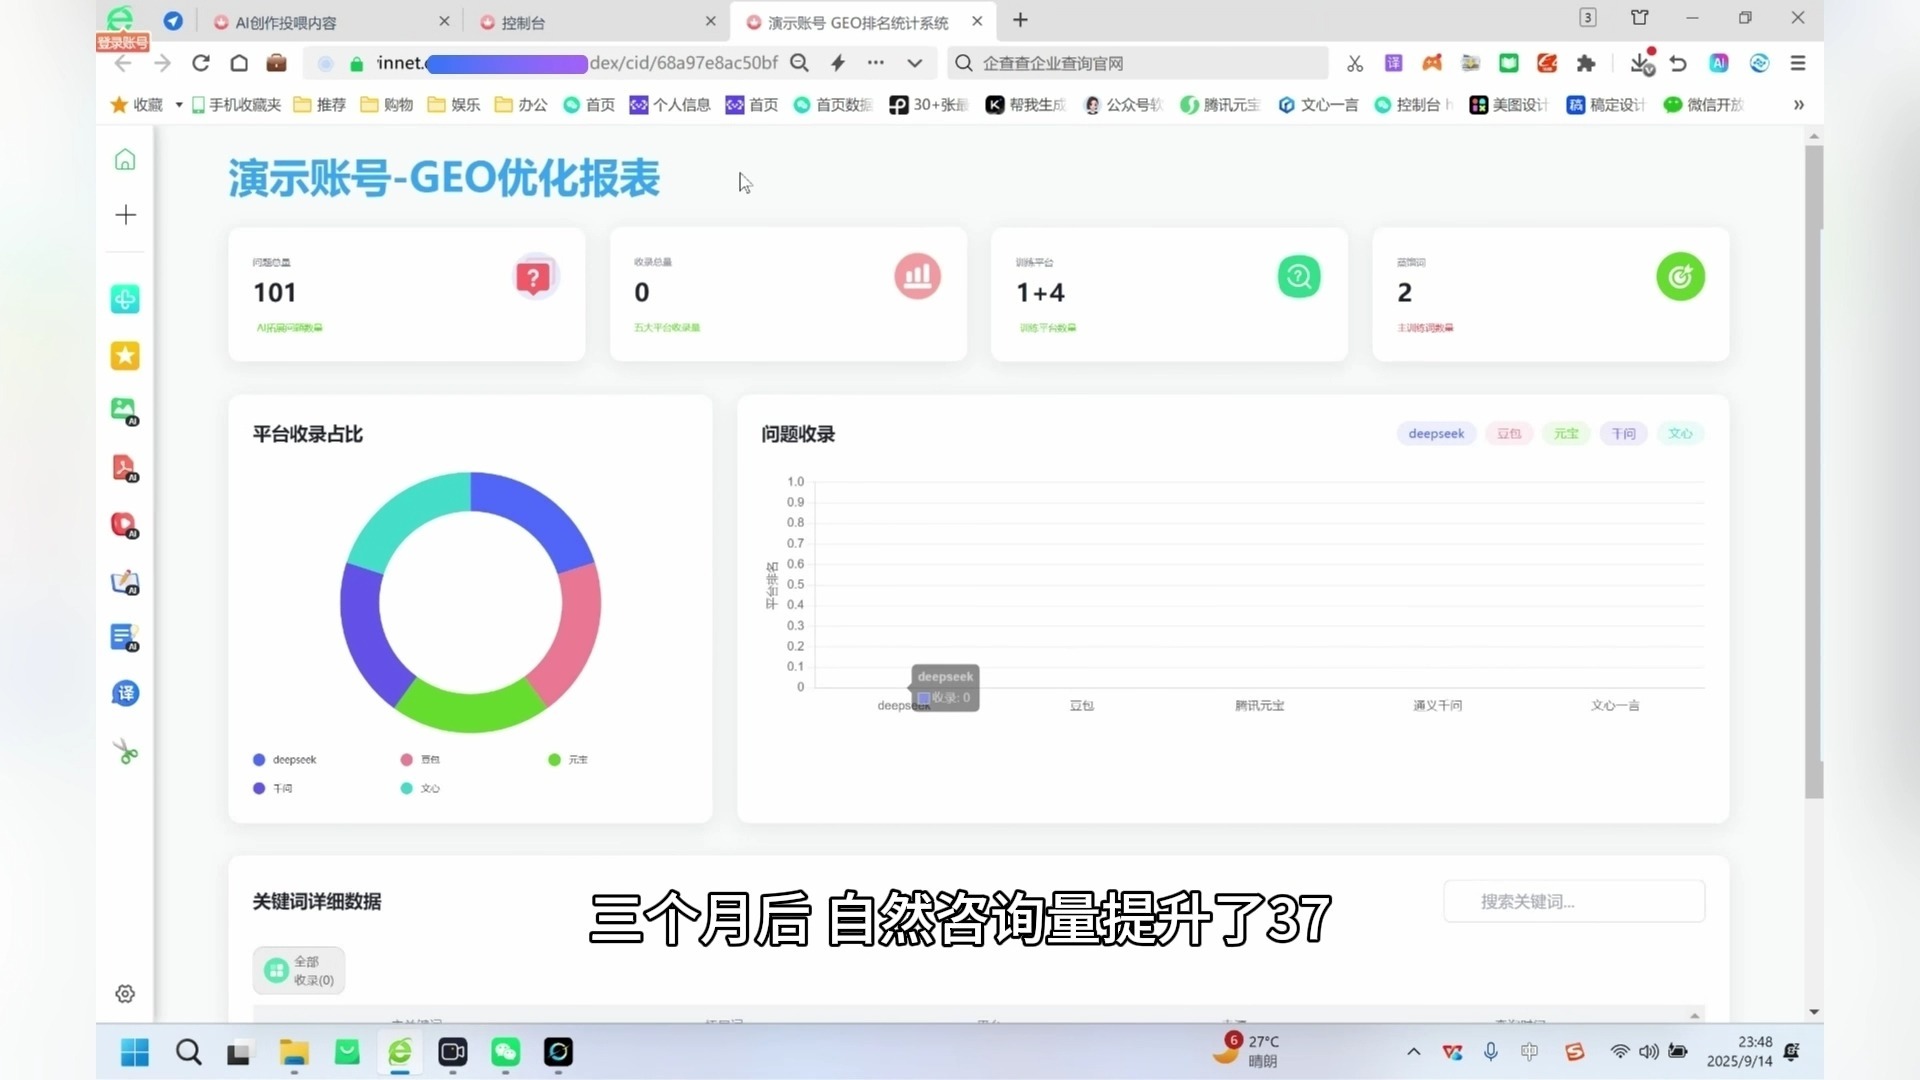Open WeChat from the taskbar
Viewport: 1920px width, 1080px height.
point(505,1052)
